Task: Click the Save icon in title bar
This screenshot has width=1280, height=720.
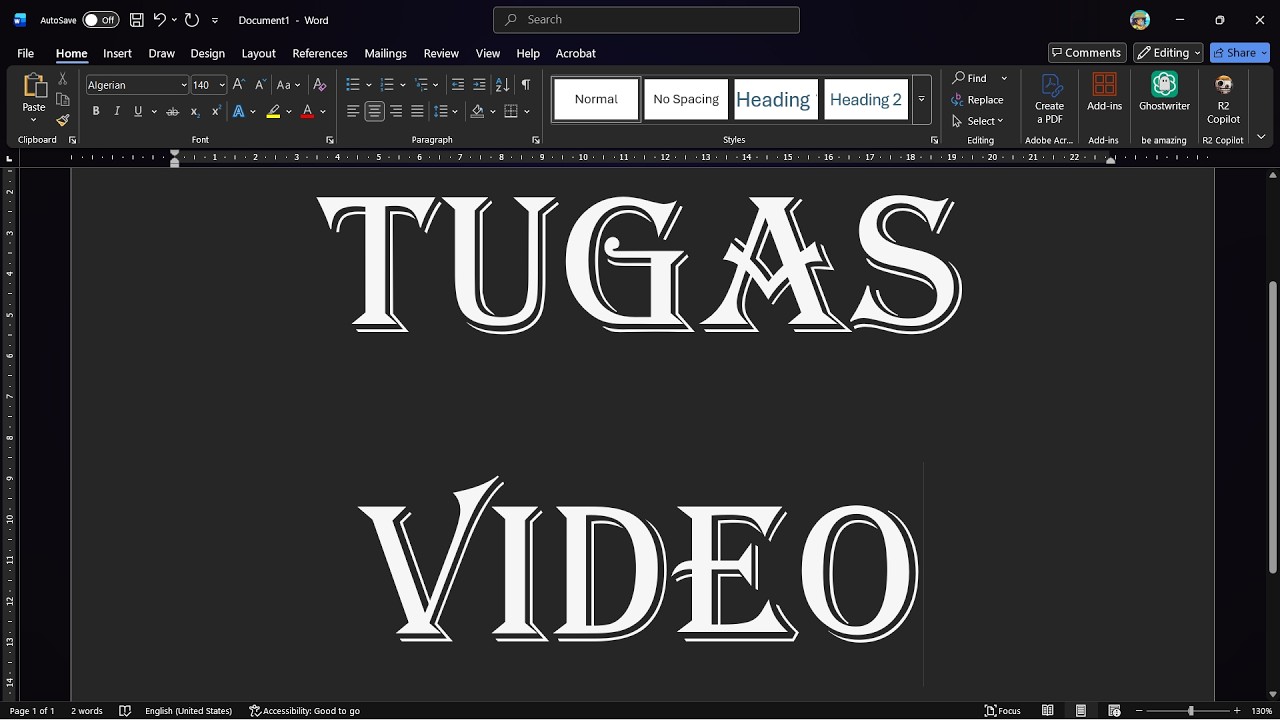Action: [137, 20]
